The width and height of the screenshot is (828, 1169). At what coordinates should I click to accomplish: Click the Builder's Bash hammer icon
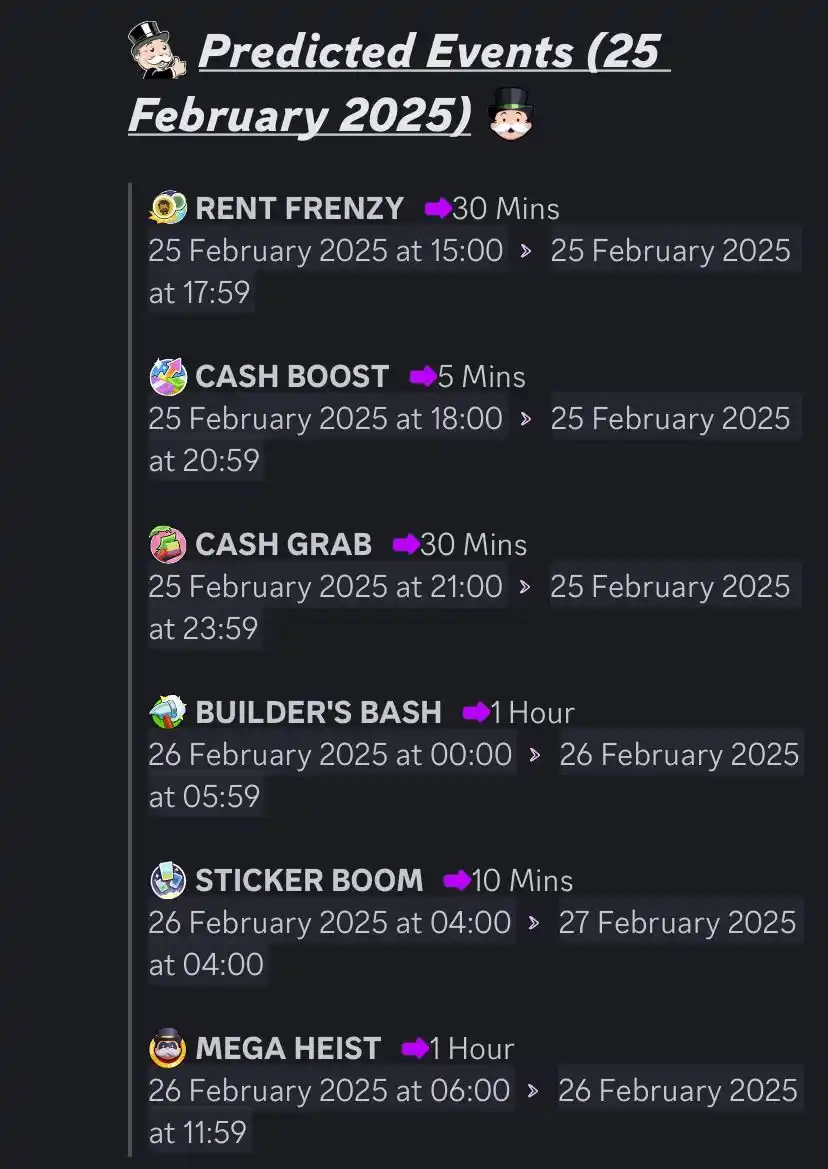(x=168, y=712)
